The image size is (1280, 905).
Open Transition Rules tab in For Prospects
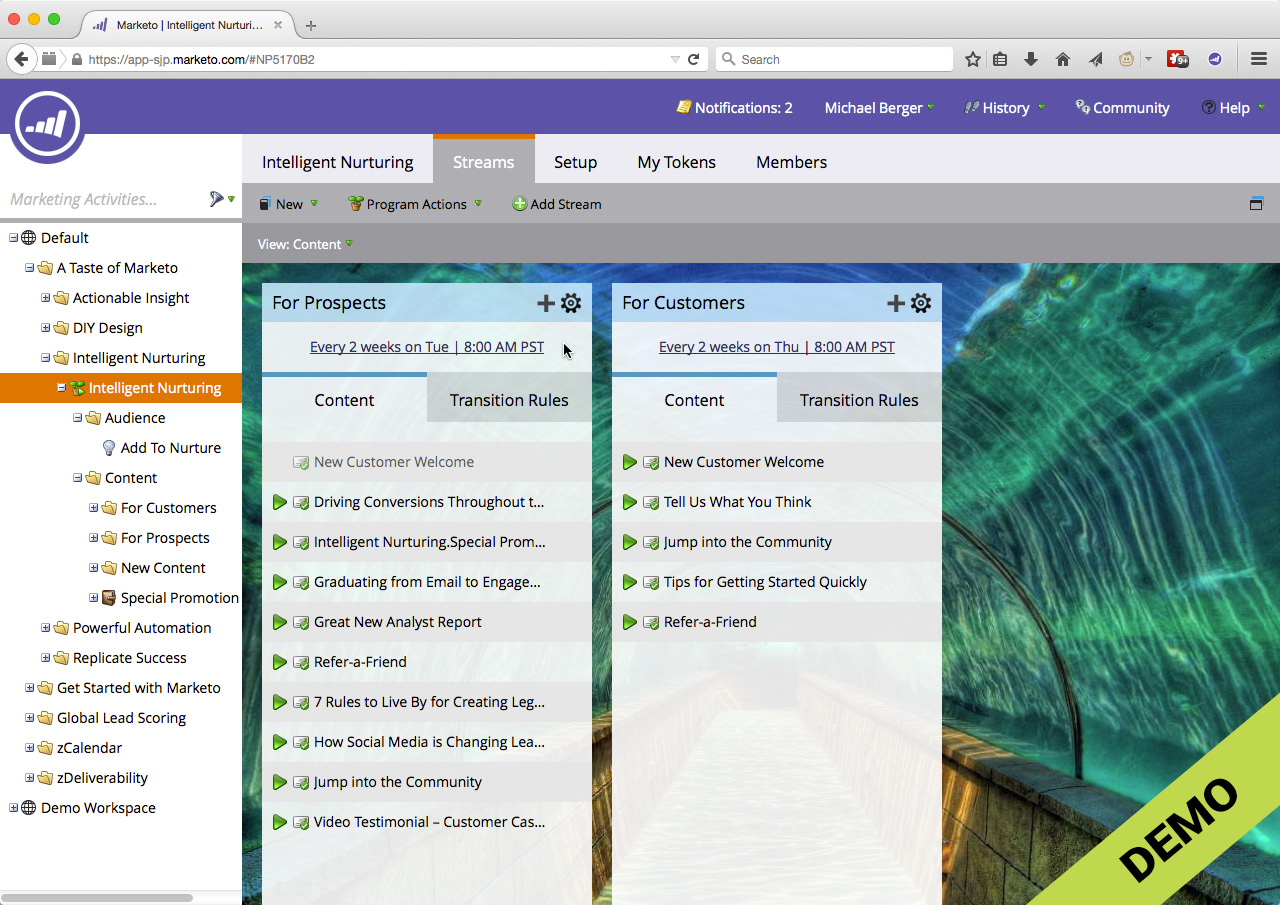508,400
